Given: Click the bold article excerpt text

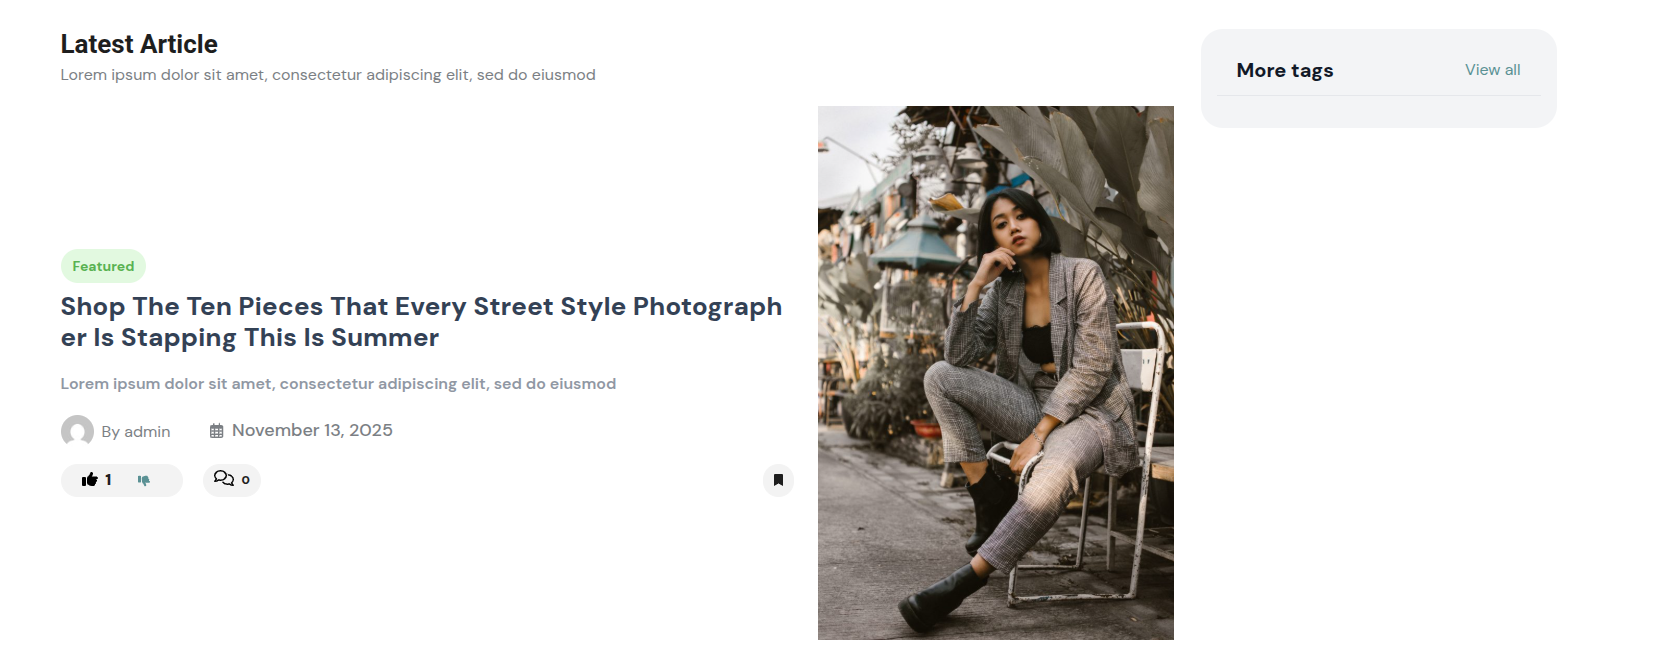Looking at the screenshot, I should click(x=338, y=384).
